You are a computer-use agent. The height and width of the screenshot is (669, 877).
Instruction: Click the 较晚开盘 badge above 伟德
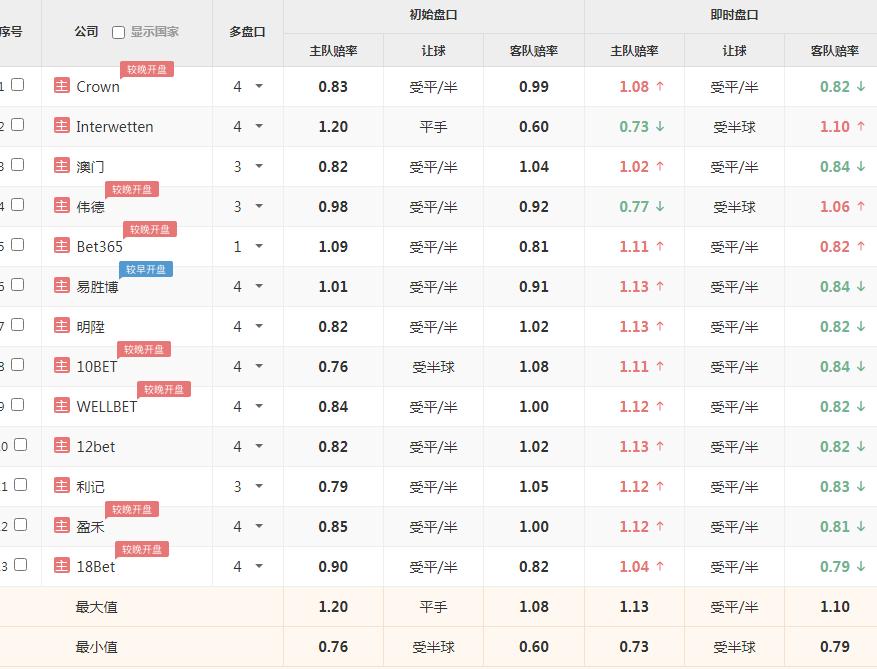pos(132,189)
